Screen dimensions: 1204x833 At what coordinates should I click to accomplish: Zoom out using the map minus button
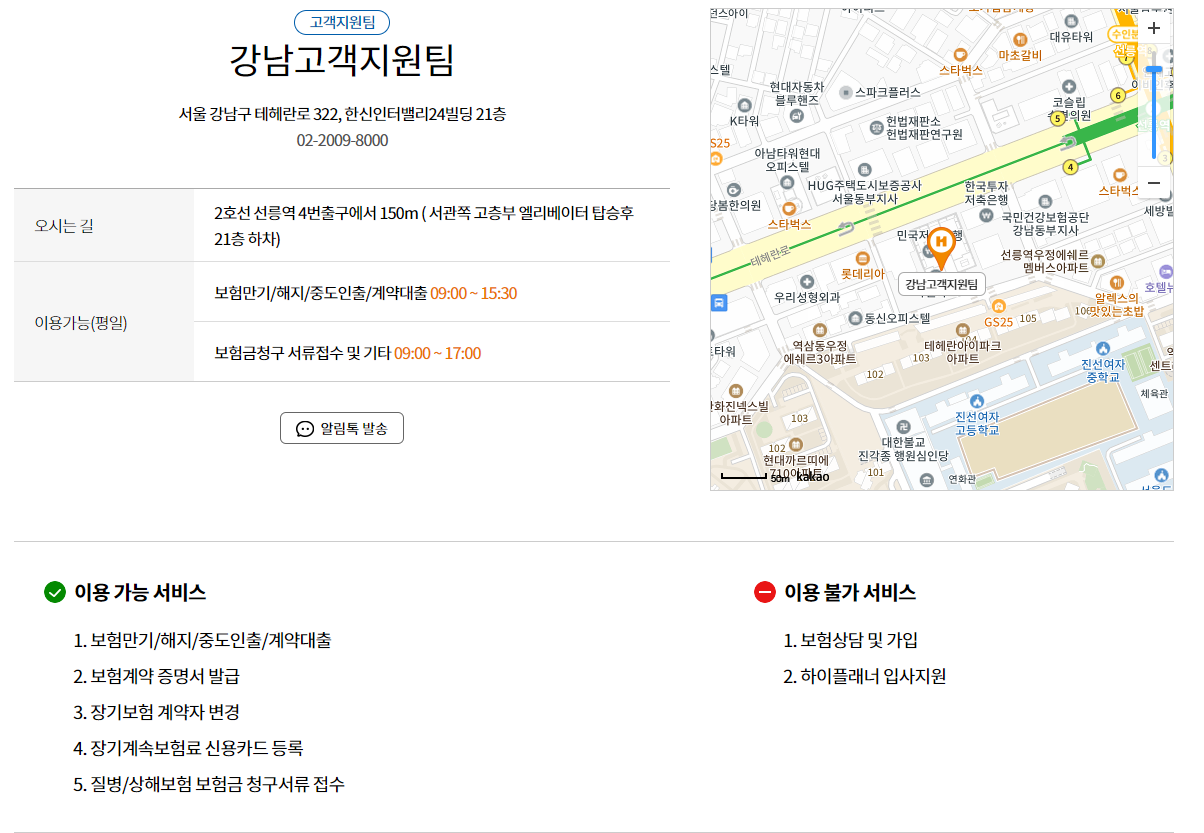pos(1155,183)
